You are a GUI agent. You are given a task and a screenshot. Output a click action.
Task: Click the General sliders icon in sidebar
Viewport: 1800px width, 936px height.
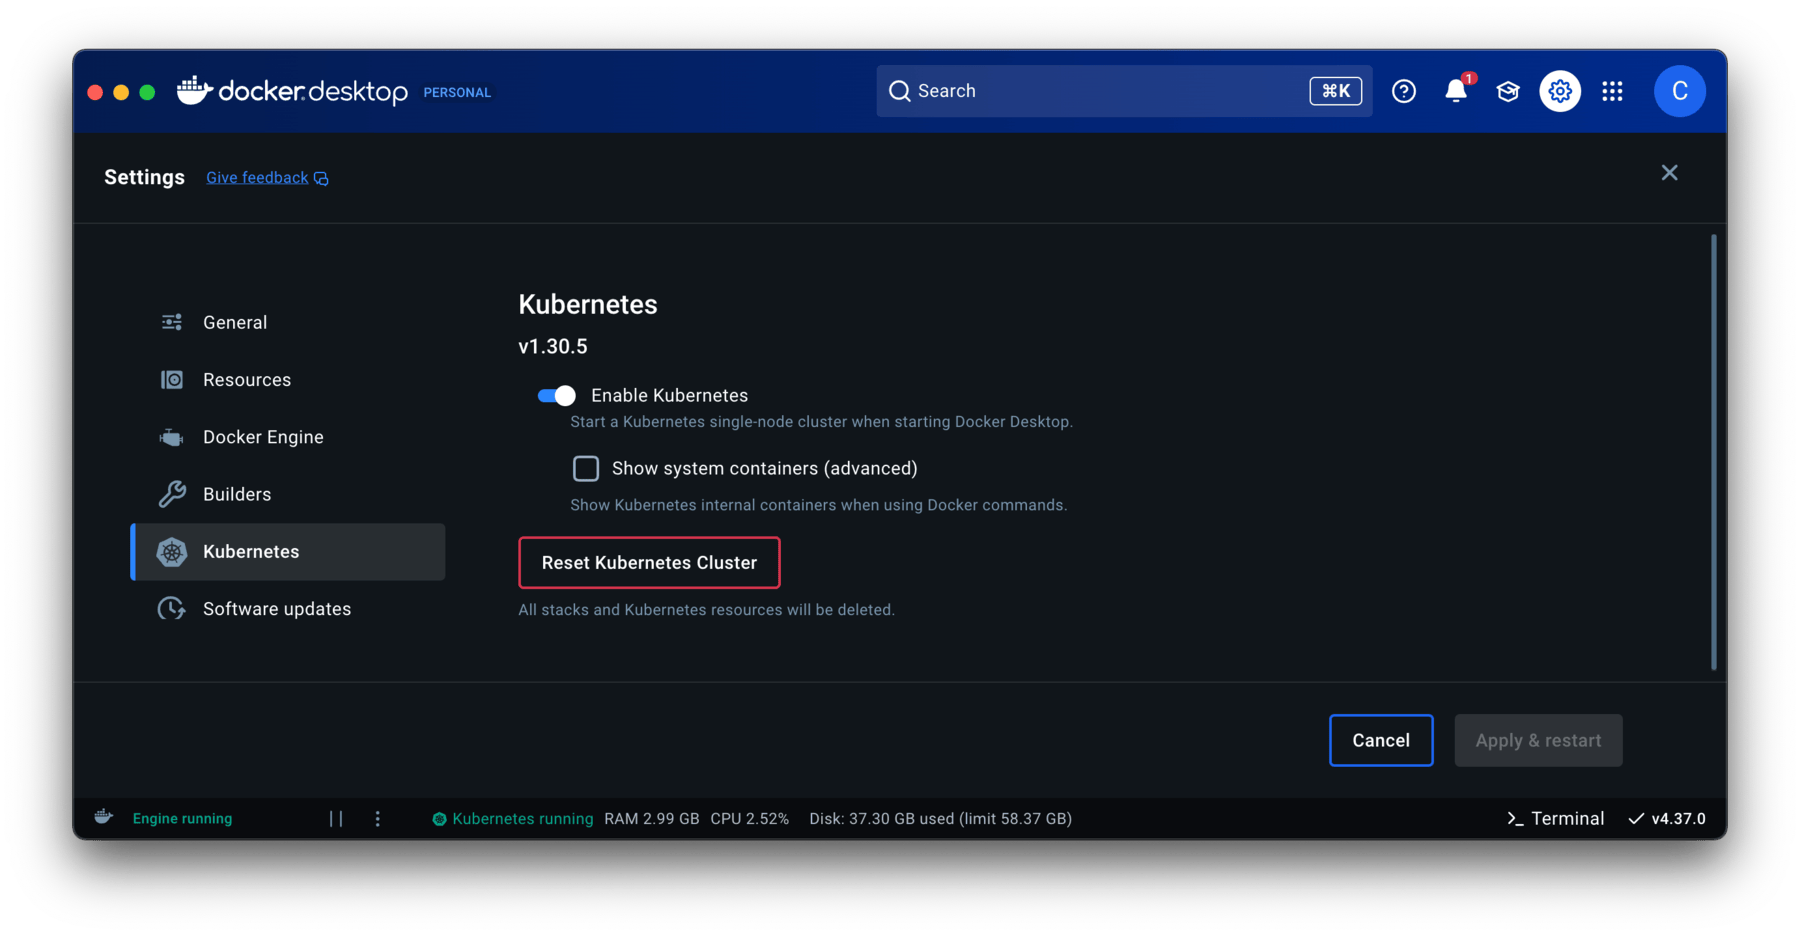pyautogui.click(x=172, y=322)
